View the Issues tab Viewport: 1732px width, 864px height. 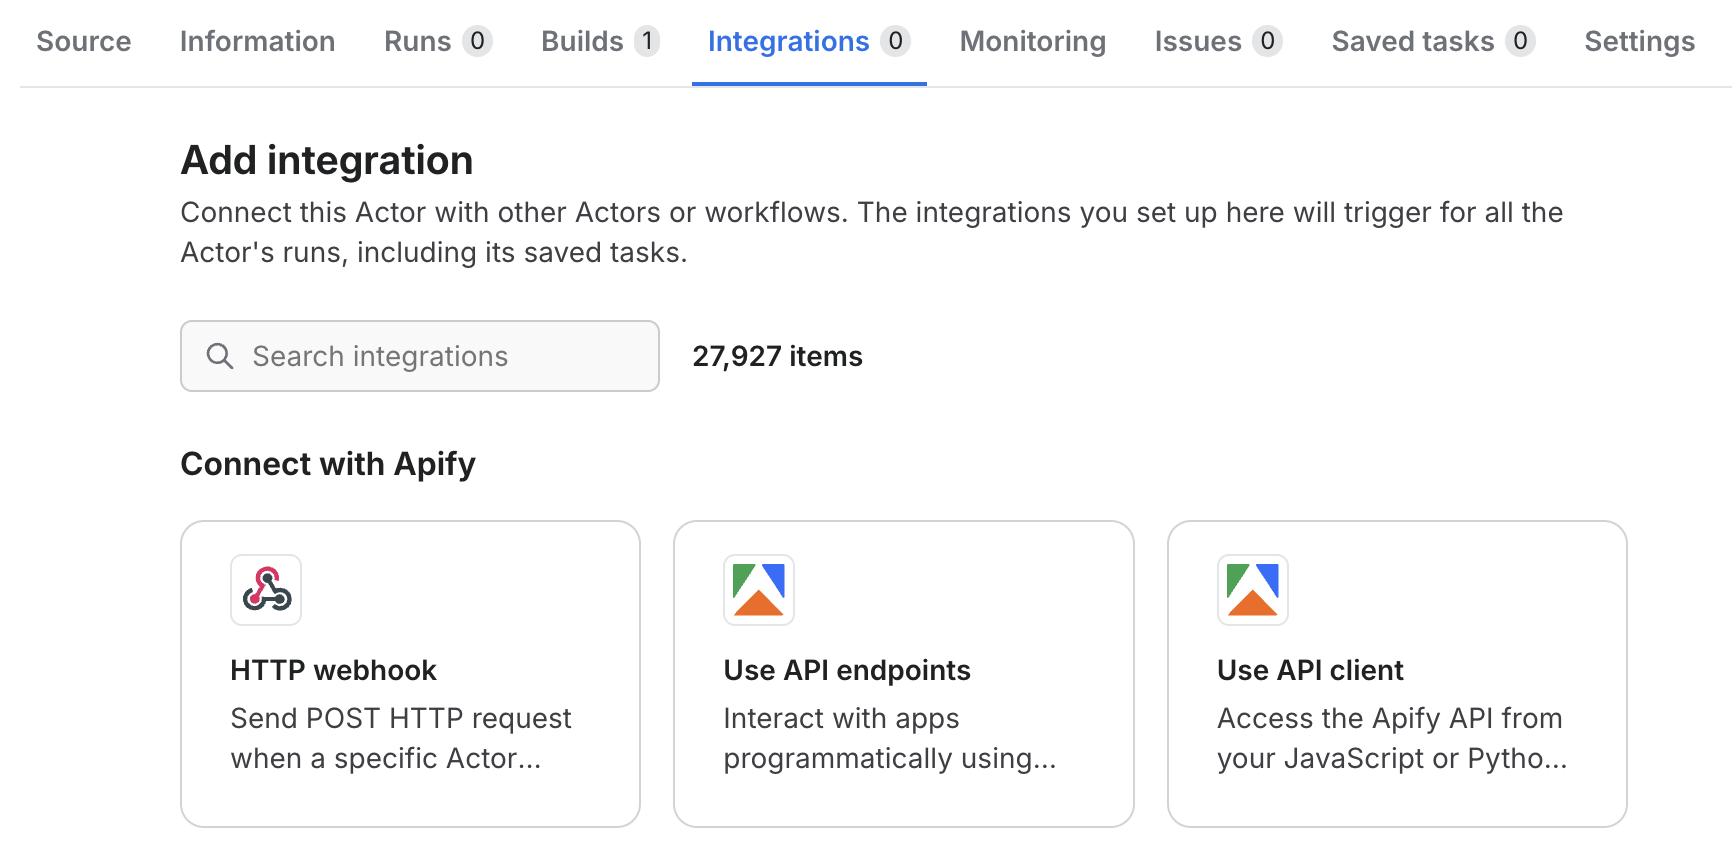pos(1218,41)
